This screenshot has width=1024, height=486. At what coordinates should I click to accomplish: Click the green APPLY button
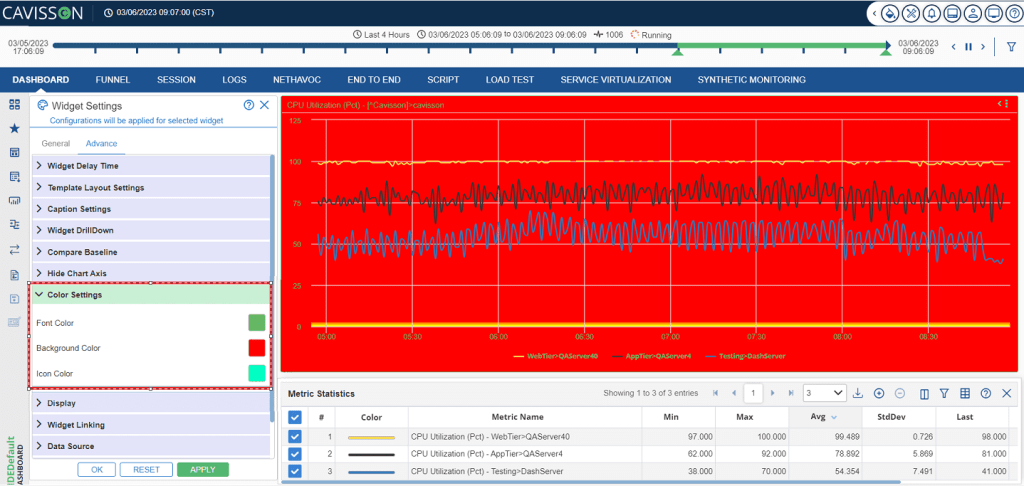[x=202, y=470]
